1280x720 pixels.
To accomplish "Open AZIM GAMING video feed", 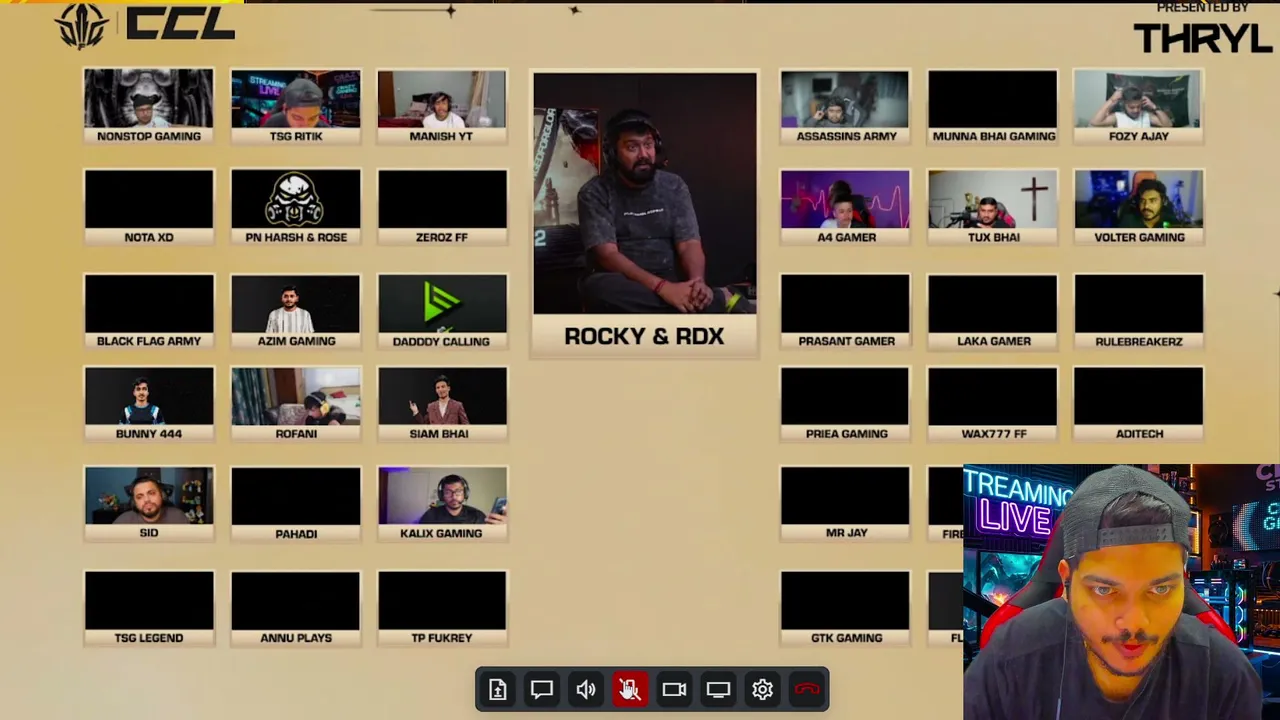I will pyautogui.click(x=296, y=311).
